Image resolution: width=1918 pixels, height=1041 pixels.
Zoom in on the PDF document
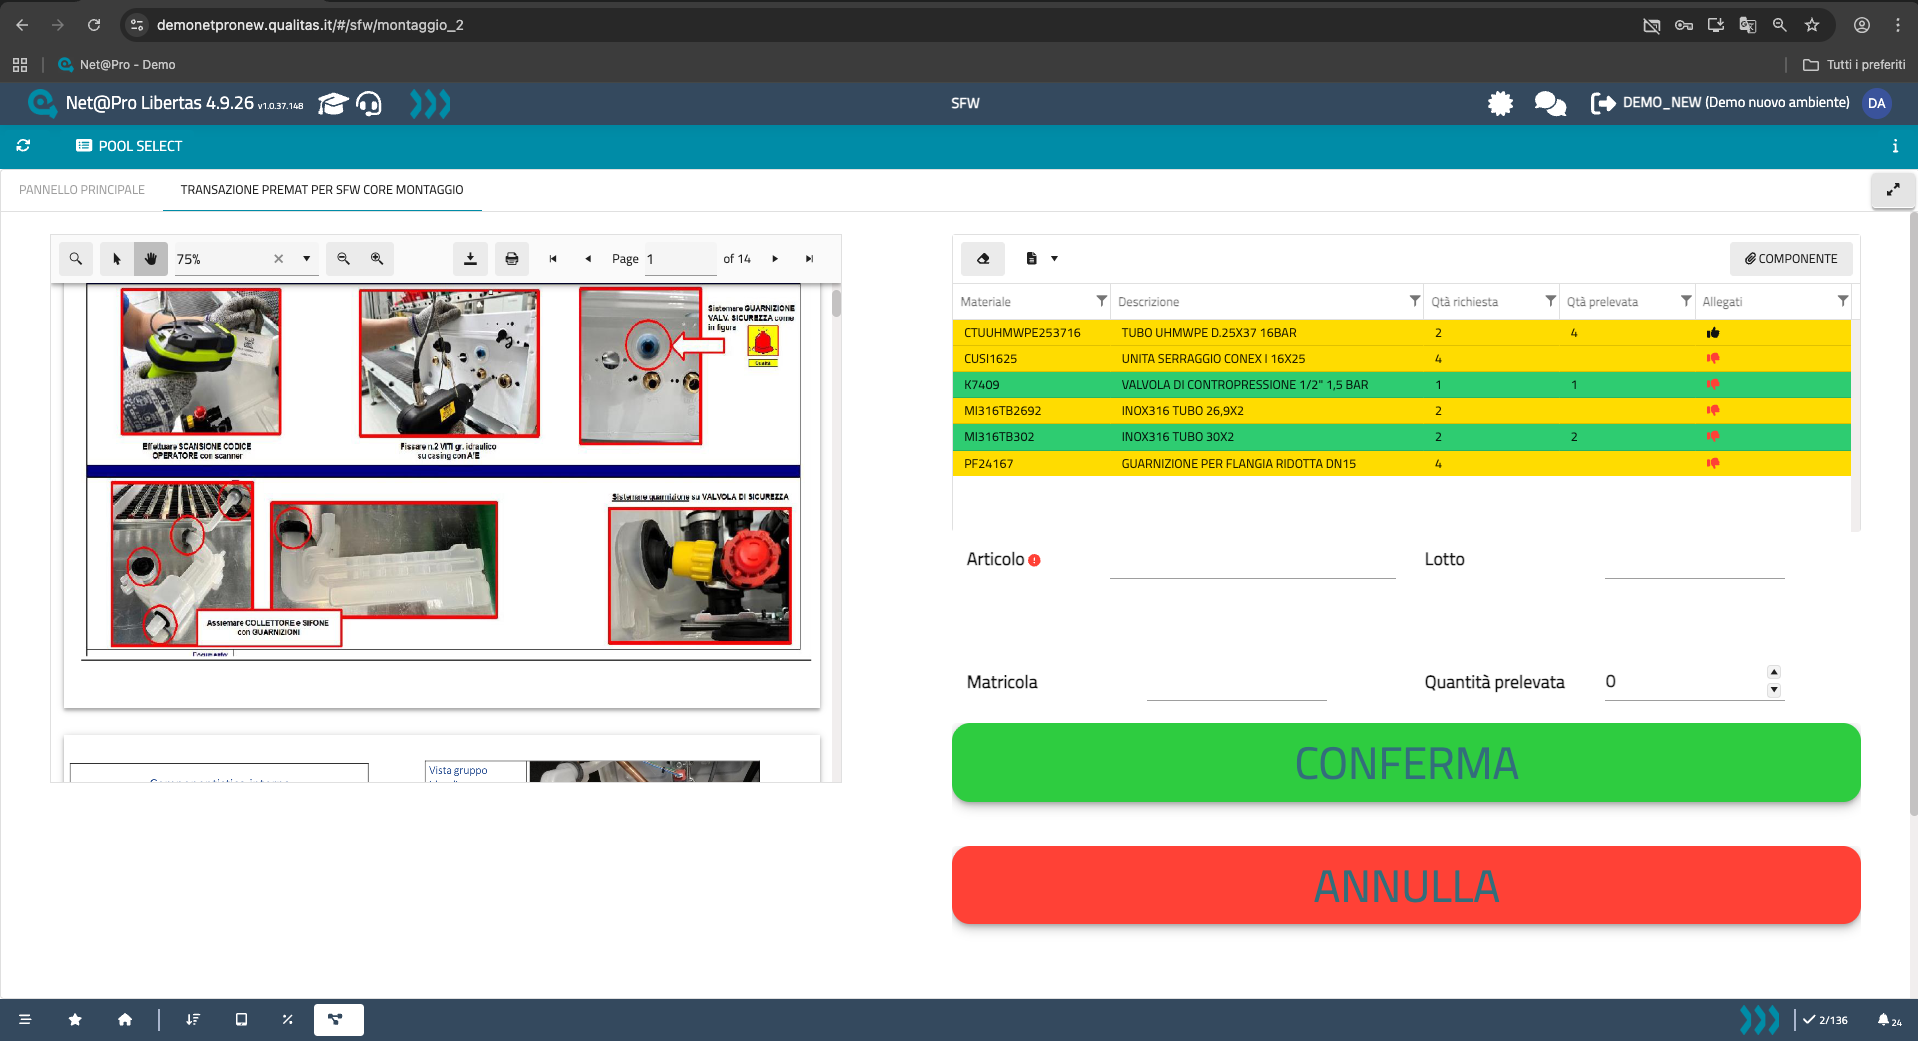click(377, 259)
